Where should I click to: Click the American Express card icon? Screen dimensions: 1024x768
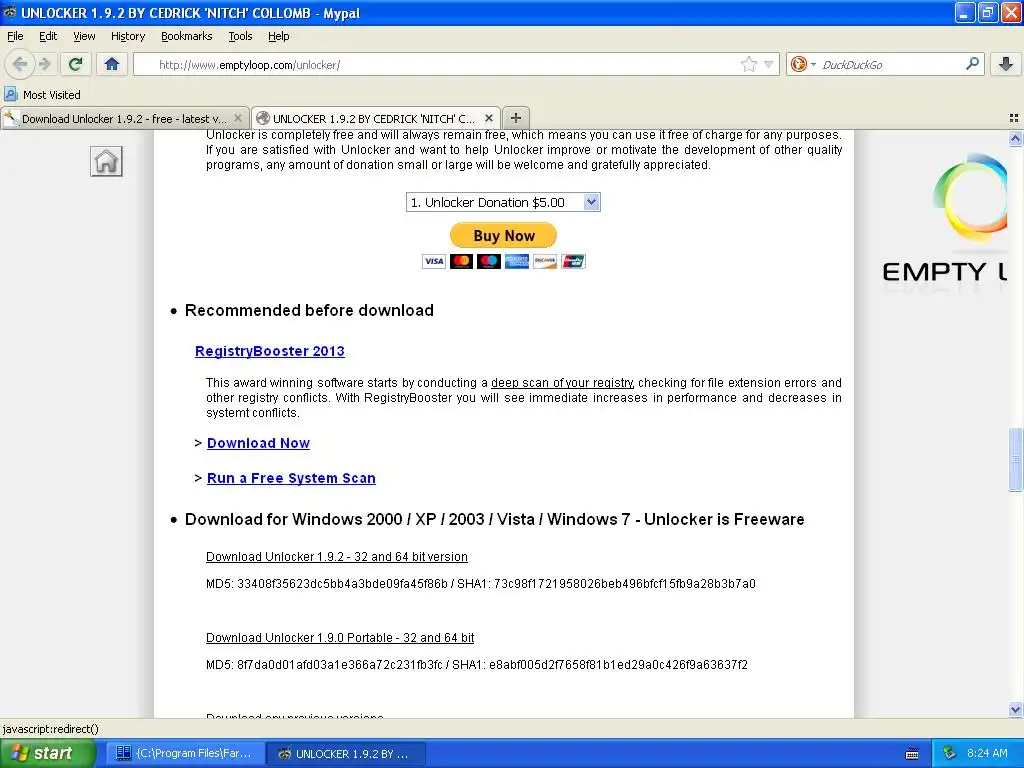[517, 262]
